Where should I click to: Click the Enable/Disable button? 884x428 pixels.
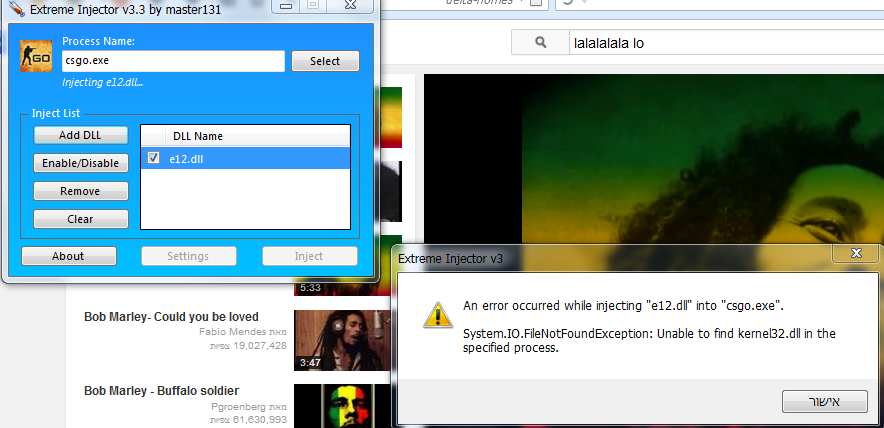[x=80, y=163]
